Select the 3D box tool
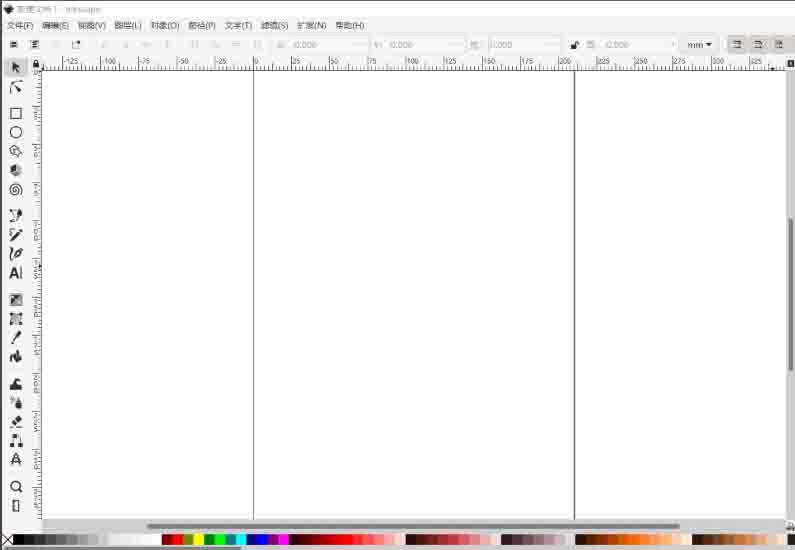 point(16,170)
